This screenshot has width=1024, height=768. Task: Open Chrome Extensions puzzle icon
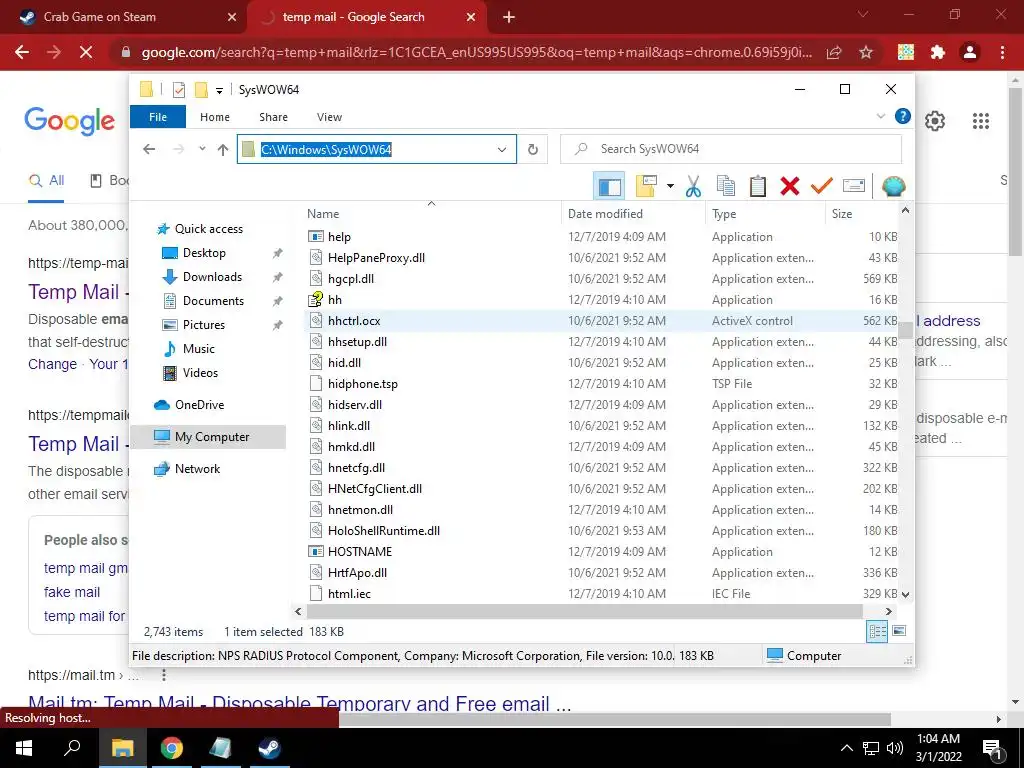coord(938,52)
